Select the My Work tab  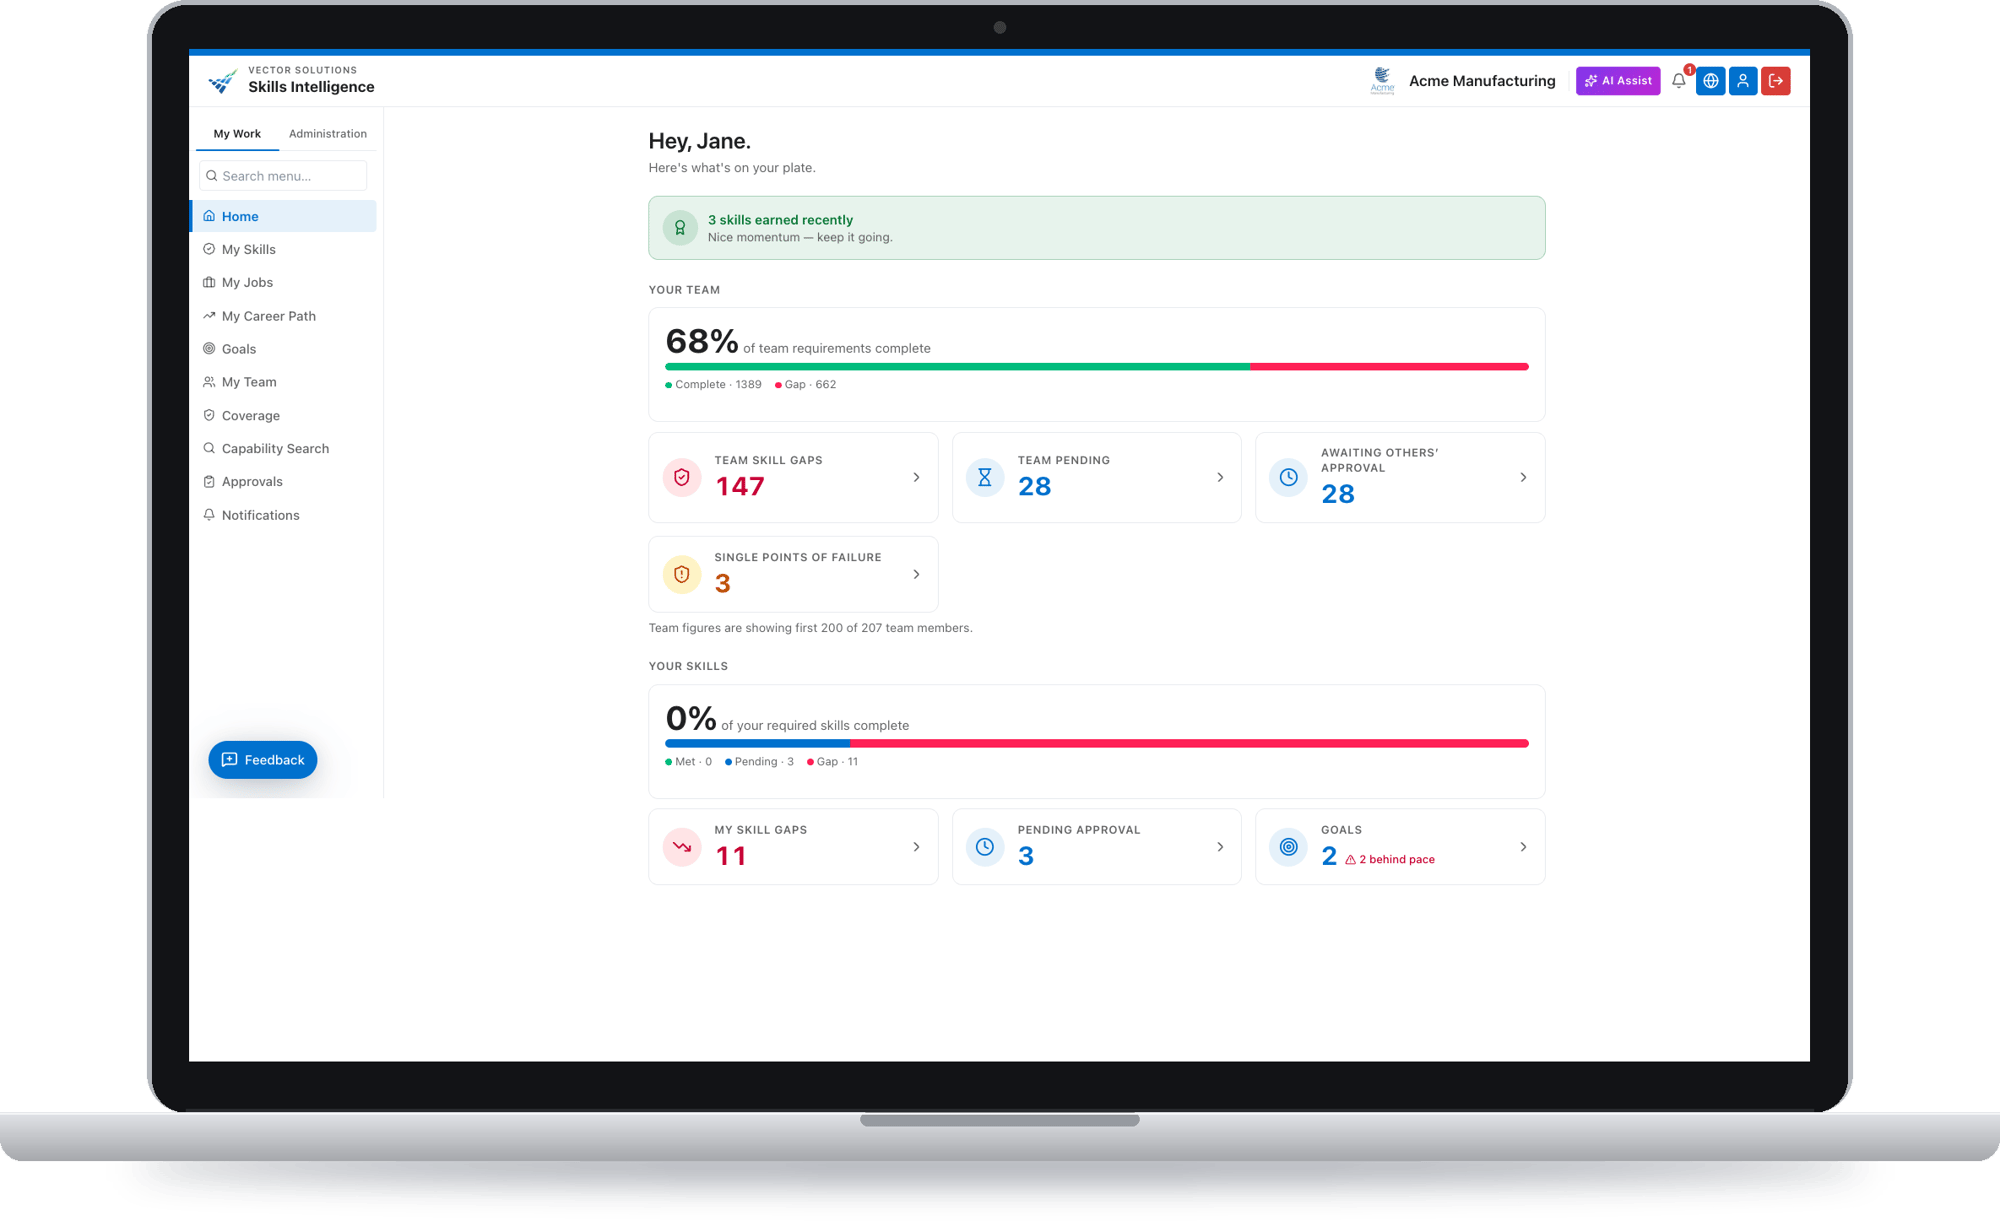pos(237,134)
